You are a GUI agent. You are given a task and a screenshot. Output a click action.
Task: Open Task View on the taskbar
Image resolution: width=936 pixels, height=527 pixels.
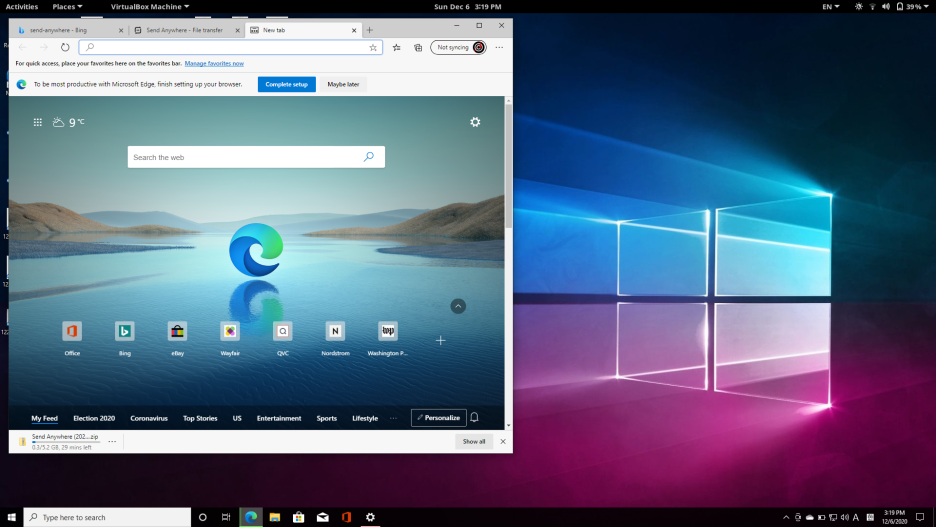[226, 517]
